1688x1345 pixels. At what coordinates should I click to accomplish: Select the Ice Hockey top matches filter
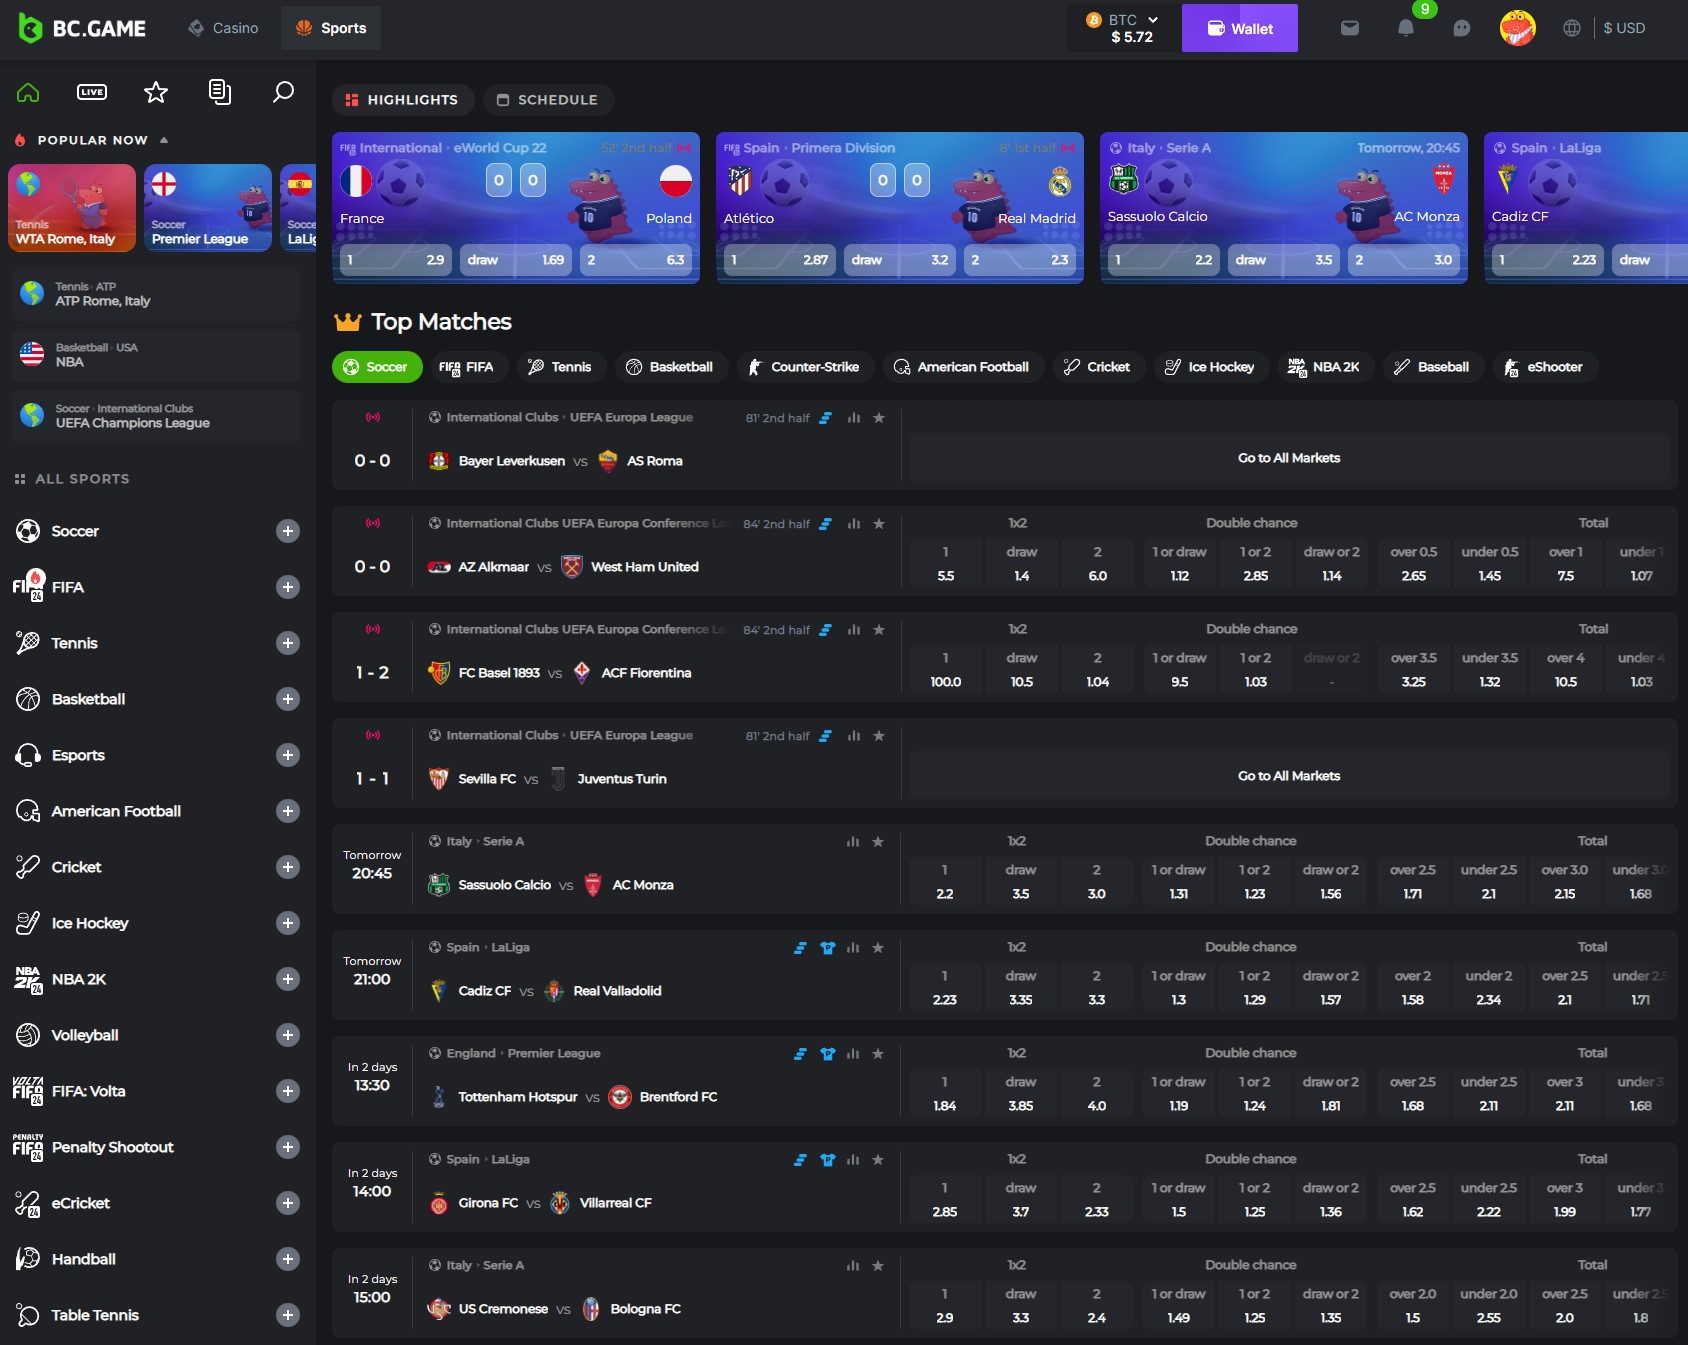coord(1211,367)
